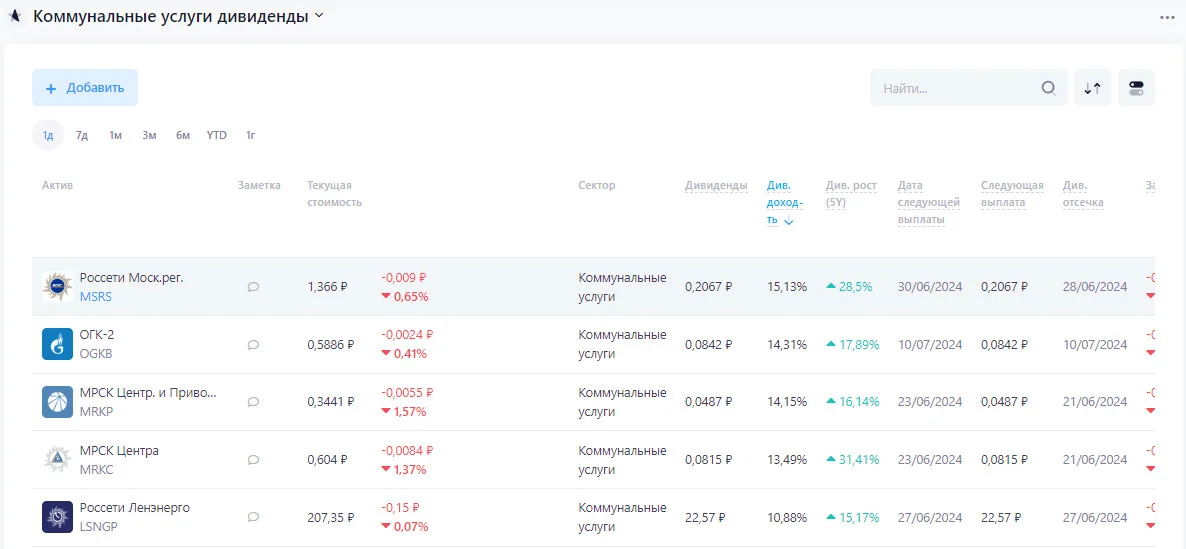Open the МРСК Центр. и Приво... logo
1186x549 pixels.
tap(57, 402)
